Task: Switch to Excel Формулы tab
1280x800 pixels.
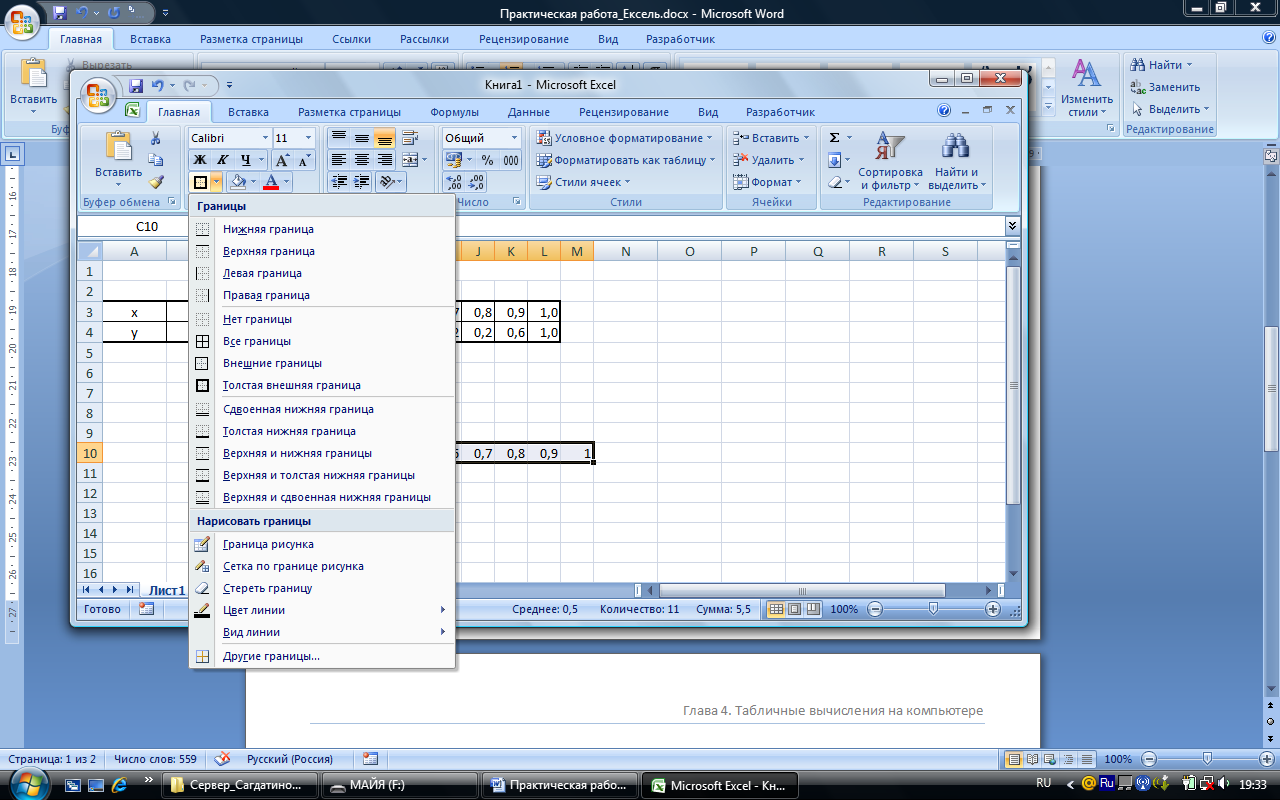Action: coord(454,112)
